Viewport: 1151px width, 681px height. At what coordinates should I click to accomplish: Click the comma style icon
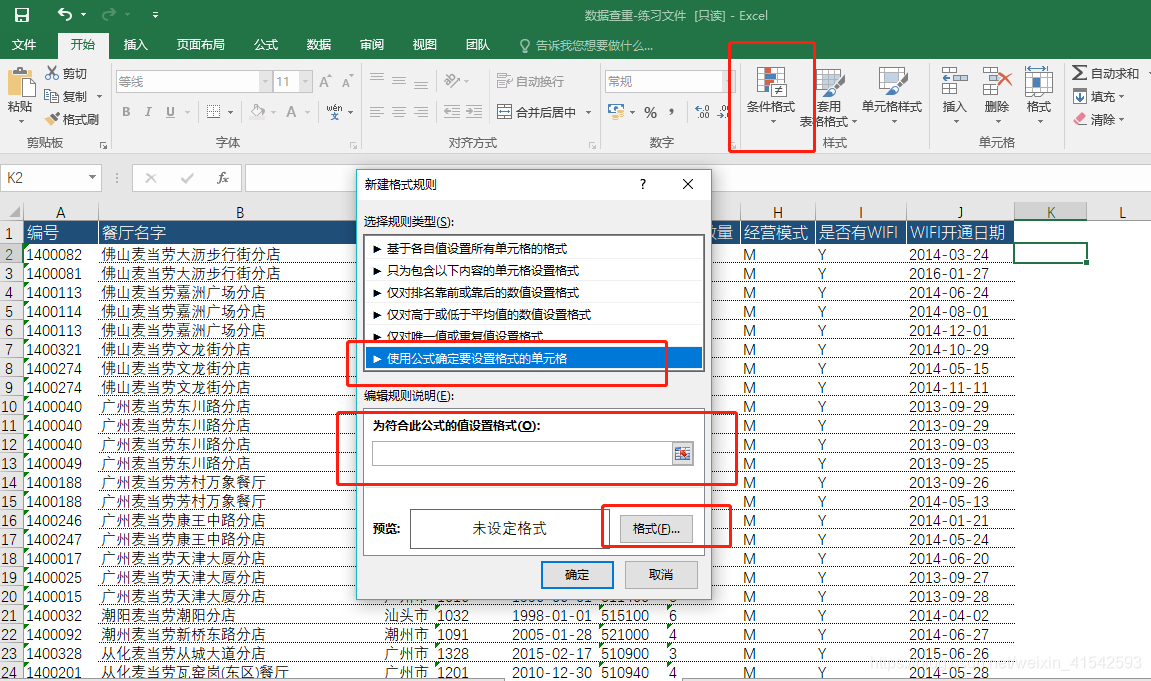[x=671, y=112]
